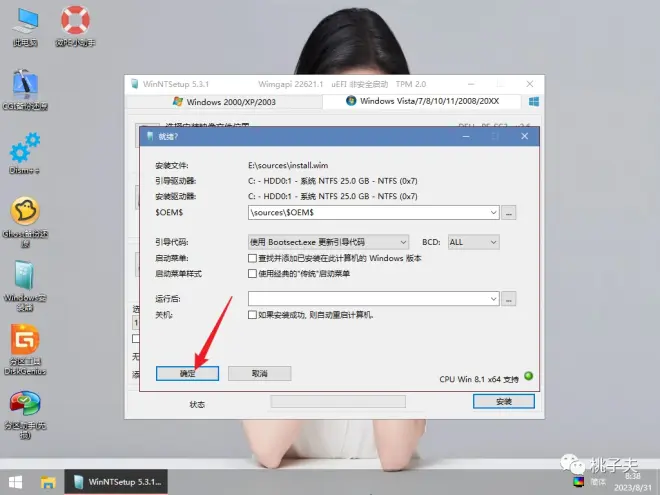Open the Ghost备份还原 desktop icon
This screenshot has width=660, height=495.
(25, 222)
